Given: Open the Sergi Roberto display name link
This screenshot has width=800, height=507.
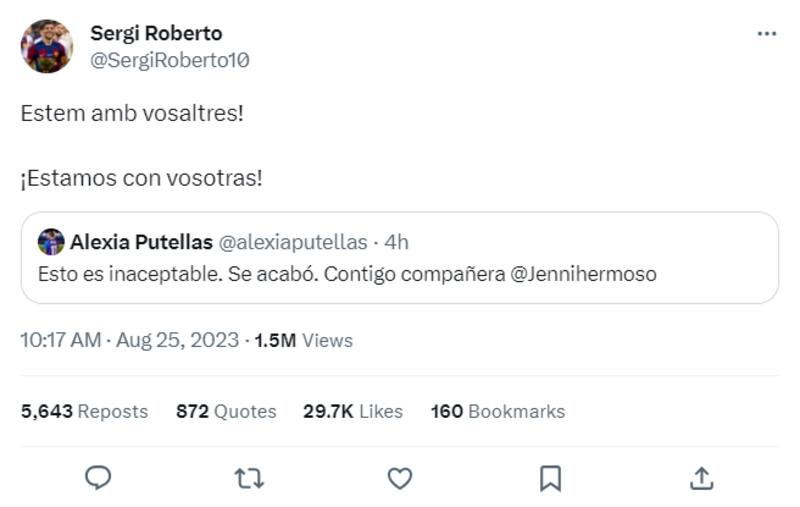Looking at the screenshot, I should [x=156, y=34].
